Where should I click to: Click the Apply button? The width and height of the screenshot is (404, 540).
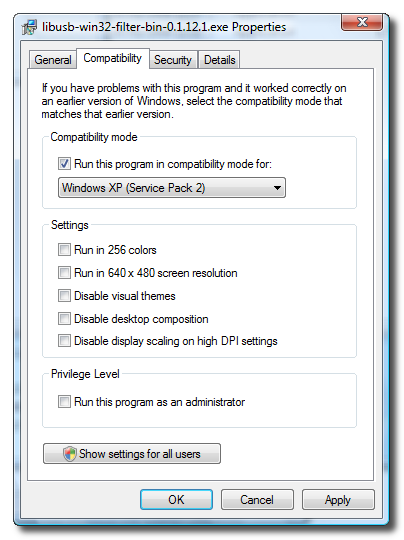(x=338, y=499)
